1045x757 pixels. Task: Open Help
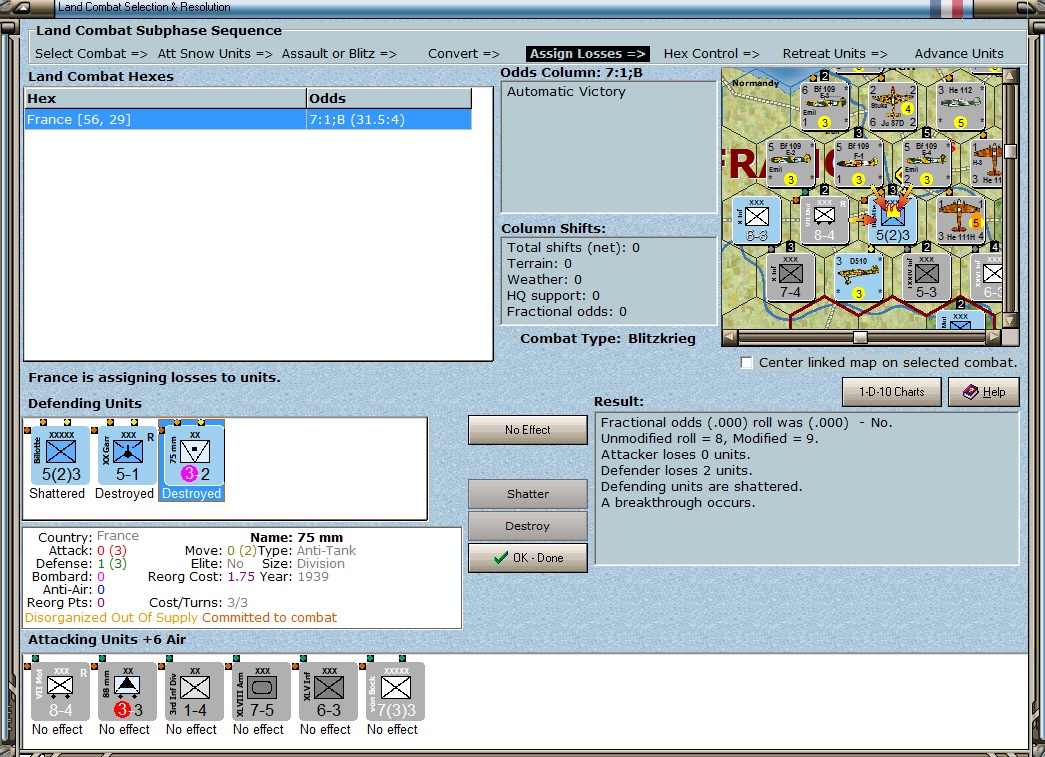point(984,392)
